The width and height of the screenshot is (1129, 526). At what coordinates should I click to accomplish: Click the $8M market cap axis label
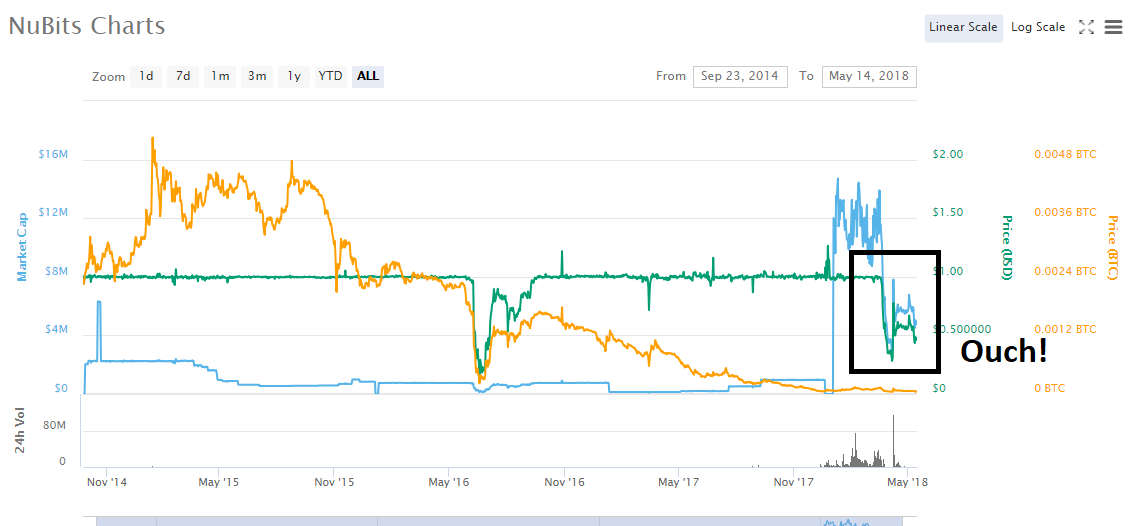coord(57,272)
